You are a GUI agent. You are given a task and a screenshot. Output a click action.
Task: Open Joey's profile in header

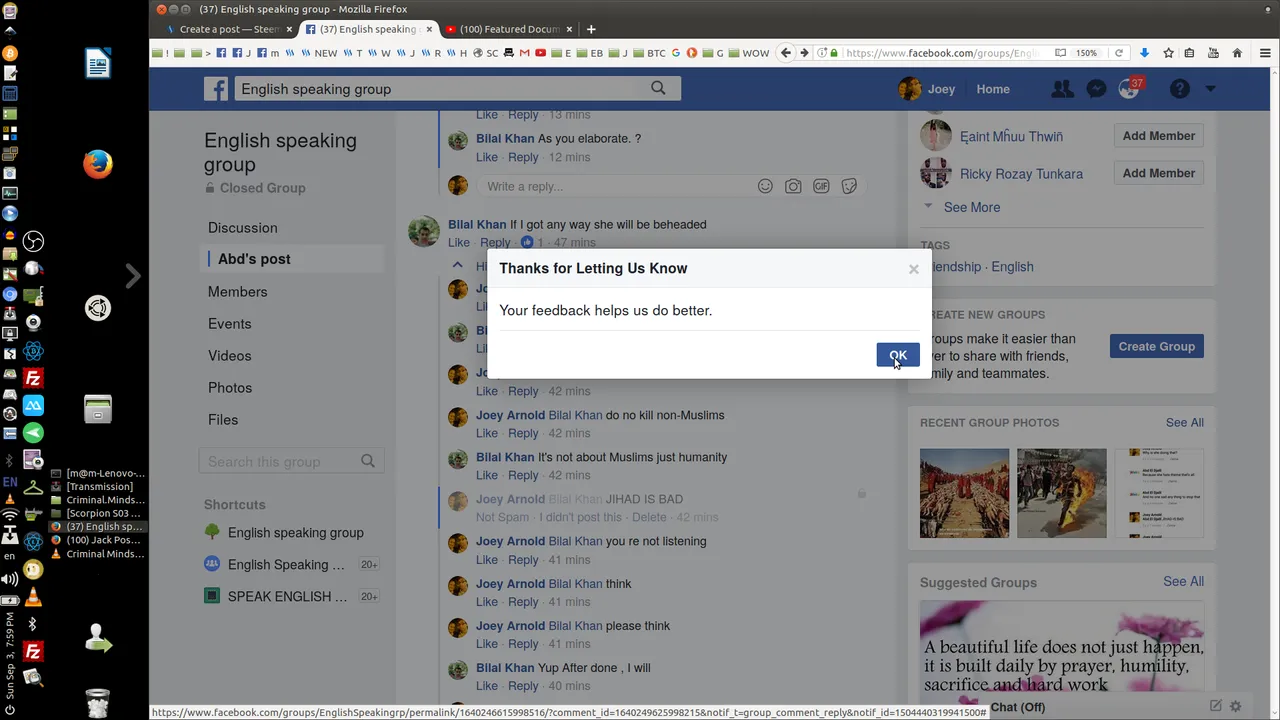pyautogui.click(x=927, y=89)
